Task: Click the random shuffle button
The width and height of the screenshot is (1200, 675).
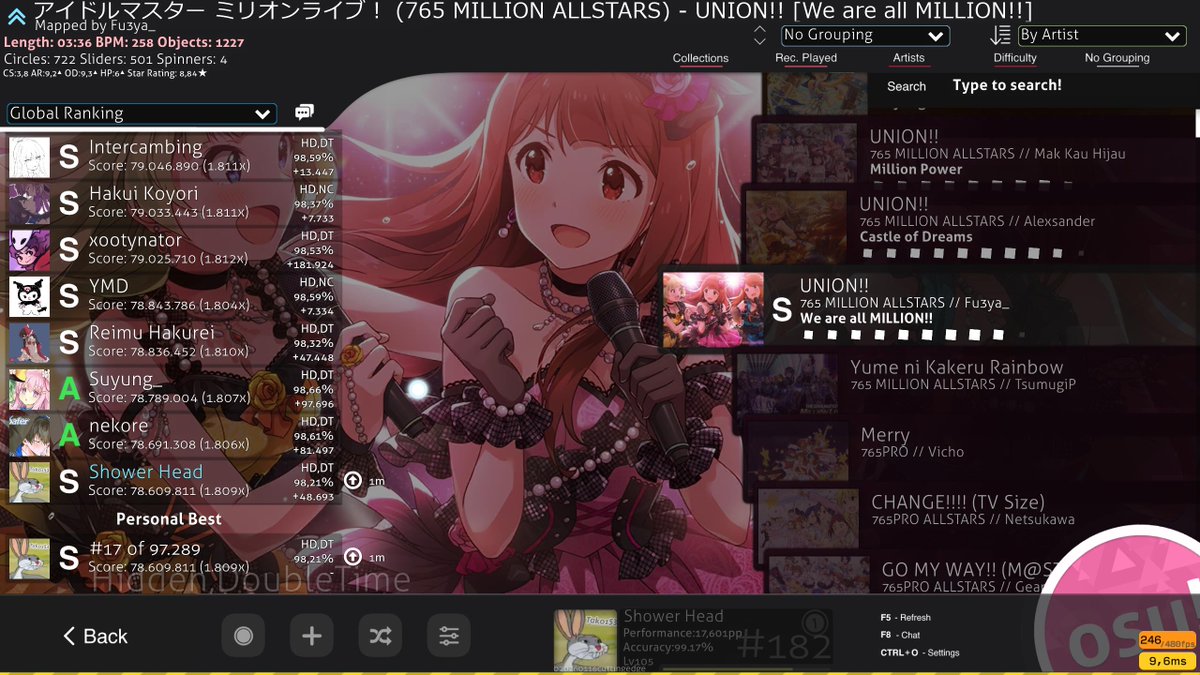Action: 380,636
